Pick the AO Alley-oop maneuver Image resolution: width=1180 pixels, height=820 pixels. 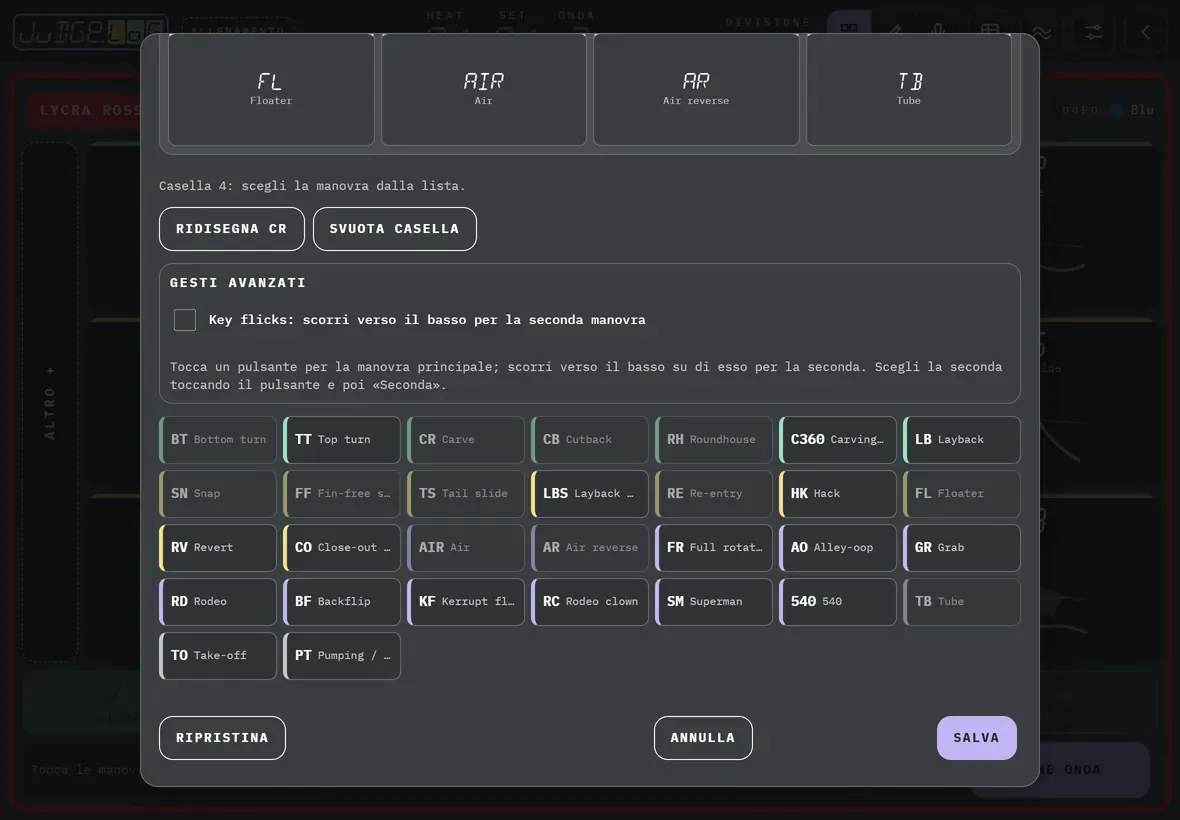(x=838, y=548)
